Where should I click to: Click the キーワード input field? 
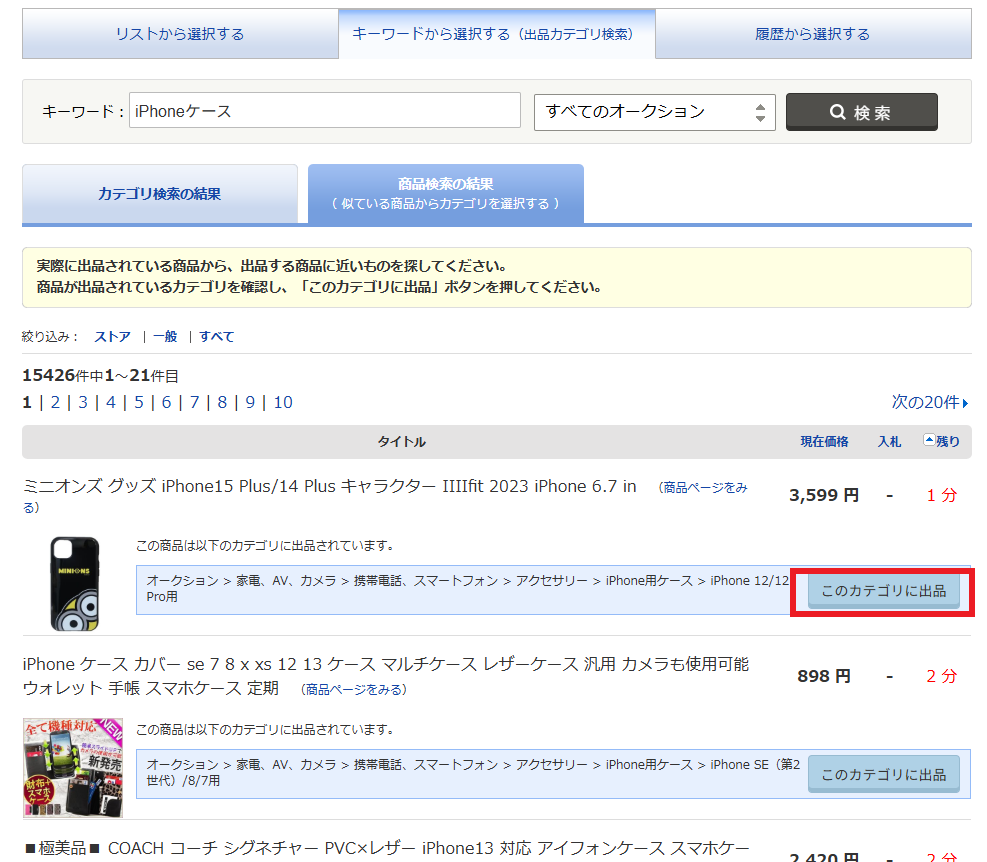tap(325, 111)
